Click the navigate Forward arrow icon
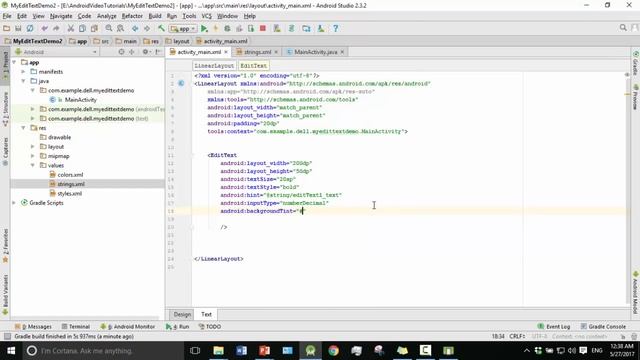 pyautogui.click(x=147, y=29)
